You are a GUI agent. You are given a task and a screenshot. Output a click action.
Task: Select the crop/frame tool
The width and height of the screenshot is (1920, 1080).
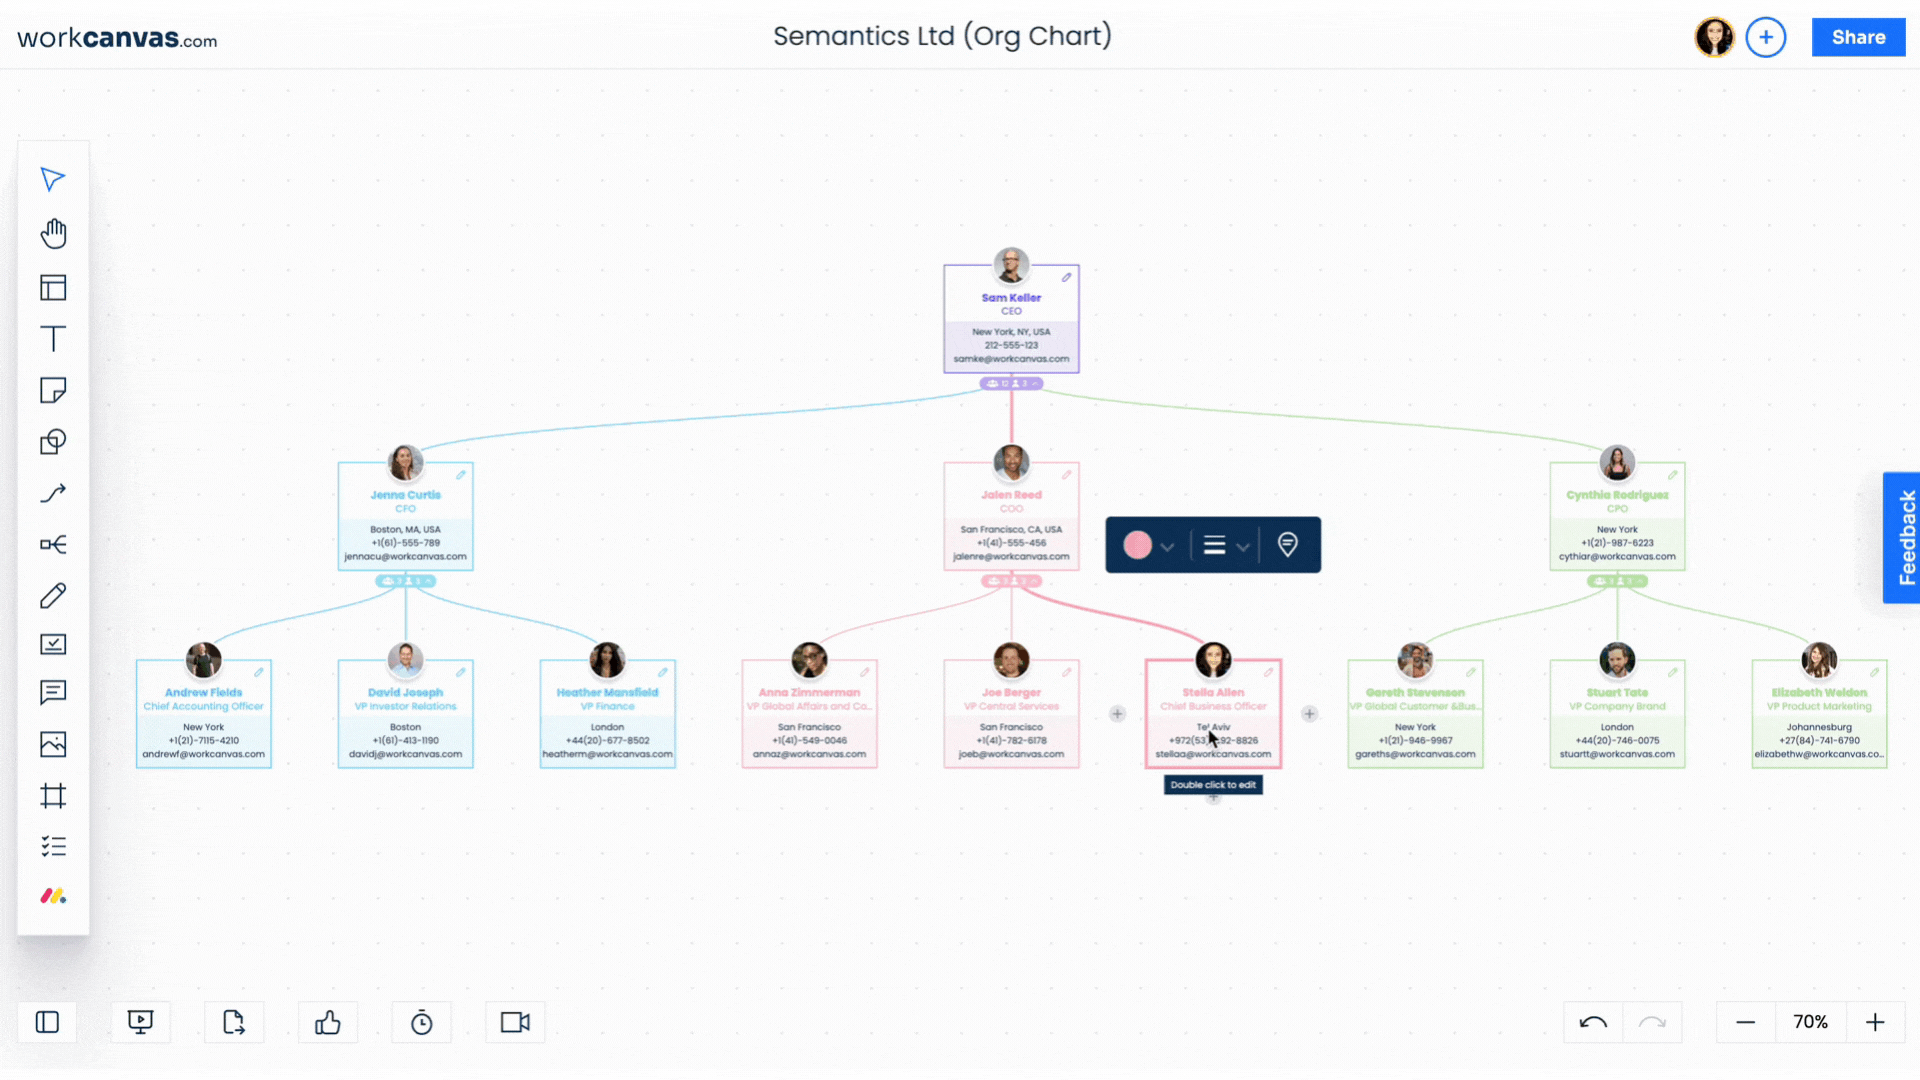point(53,794)
